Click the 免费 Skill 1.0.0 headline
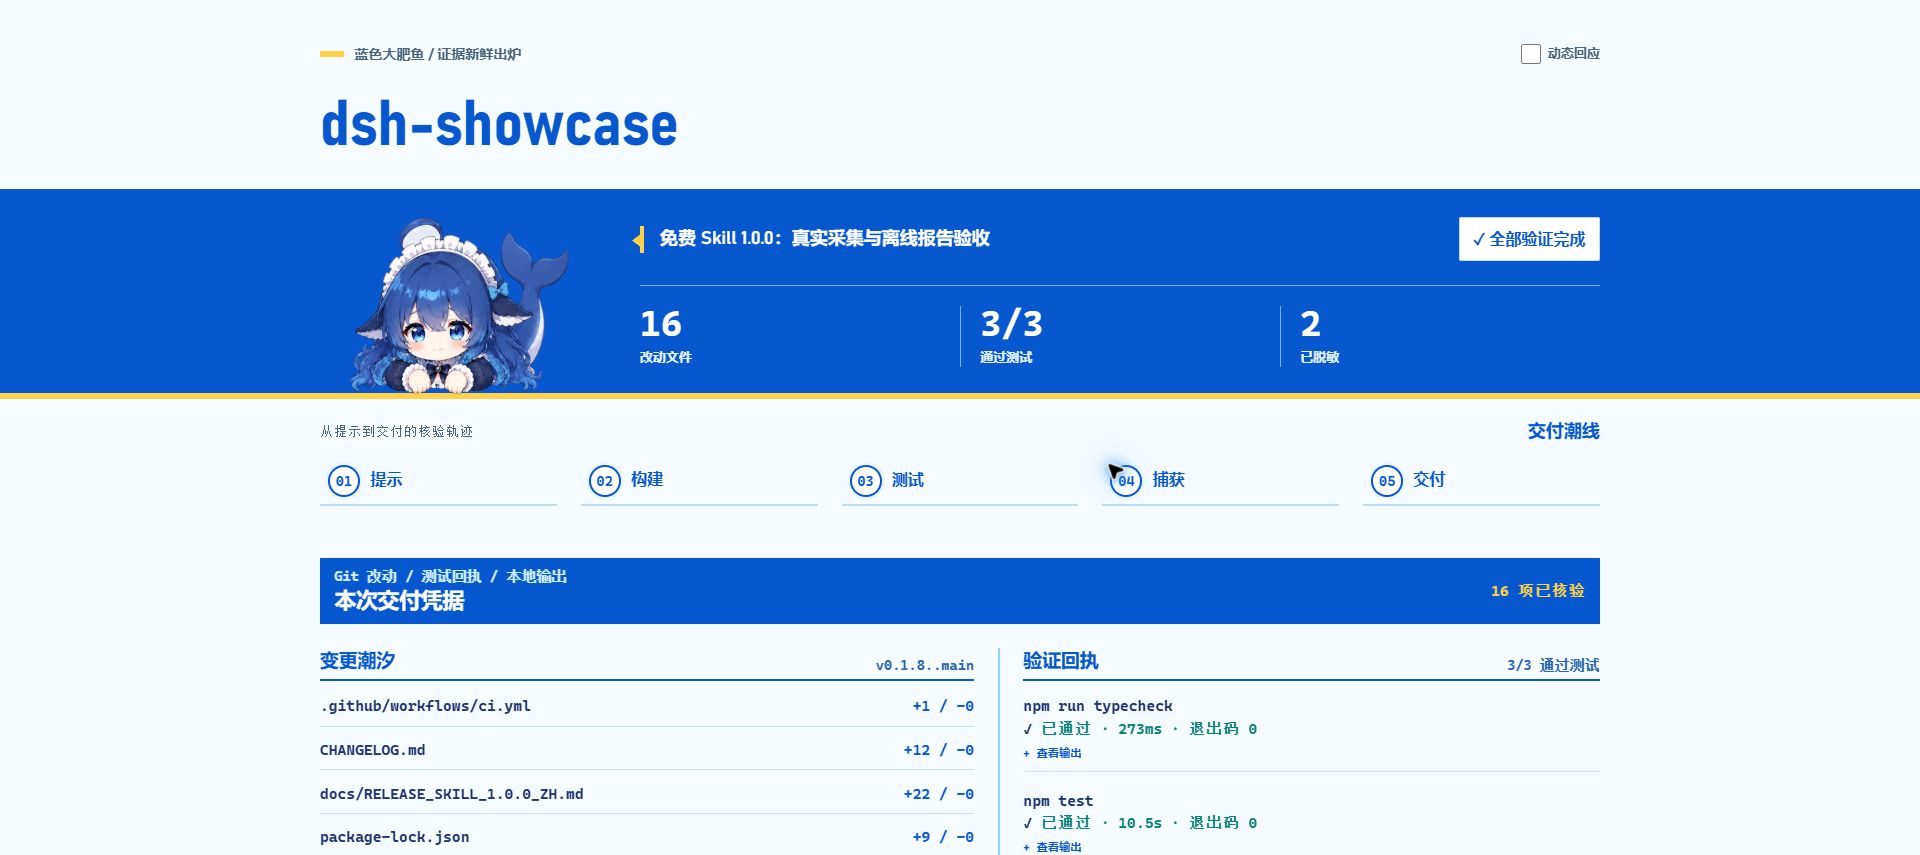 (x=824, y=238)
